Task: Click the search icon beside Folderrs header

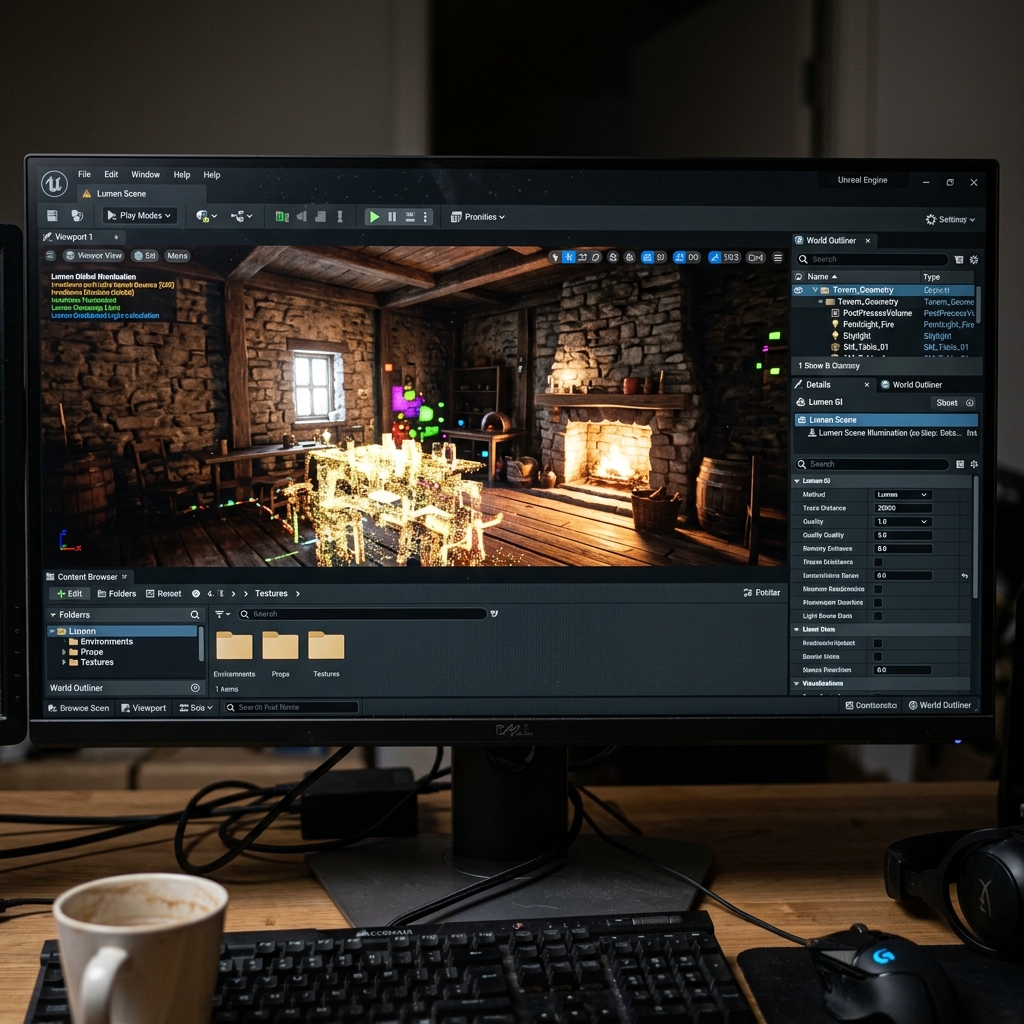Action: click(x=195, y=615)
